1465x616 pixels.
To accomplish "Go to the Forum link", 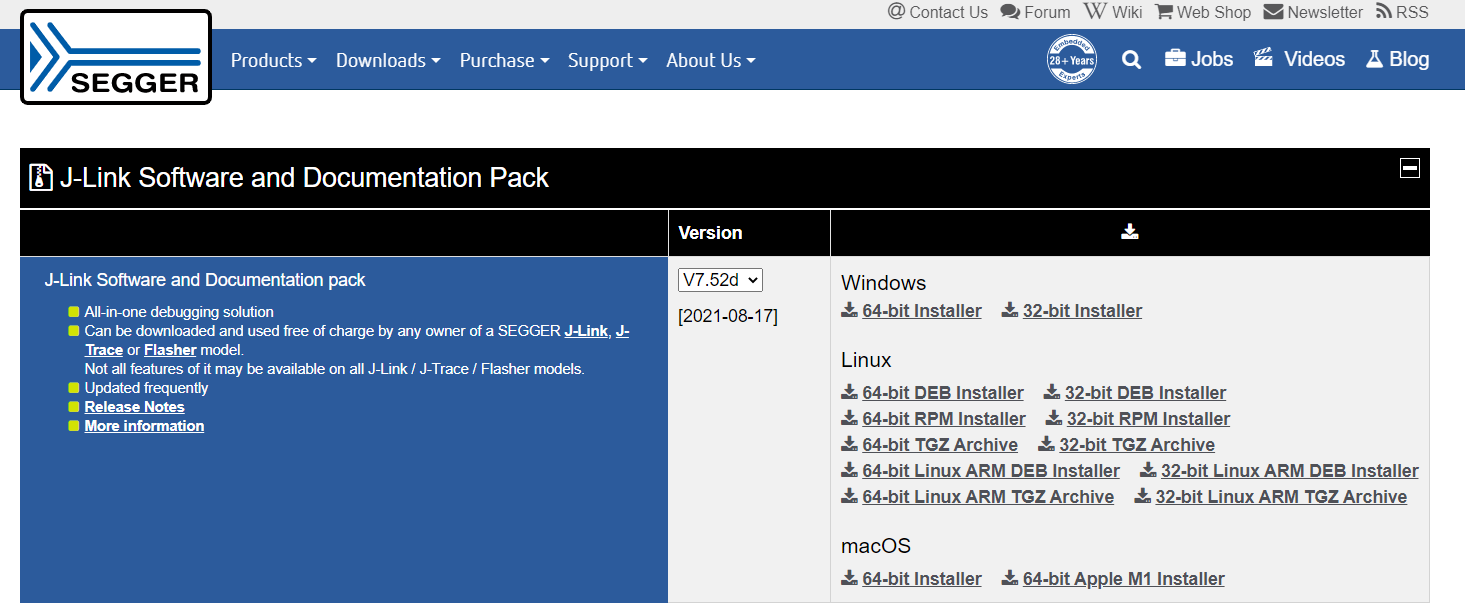I will (1035, 12).
